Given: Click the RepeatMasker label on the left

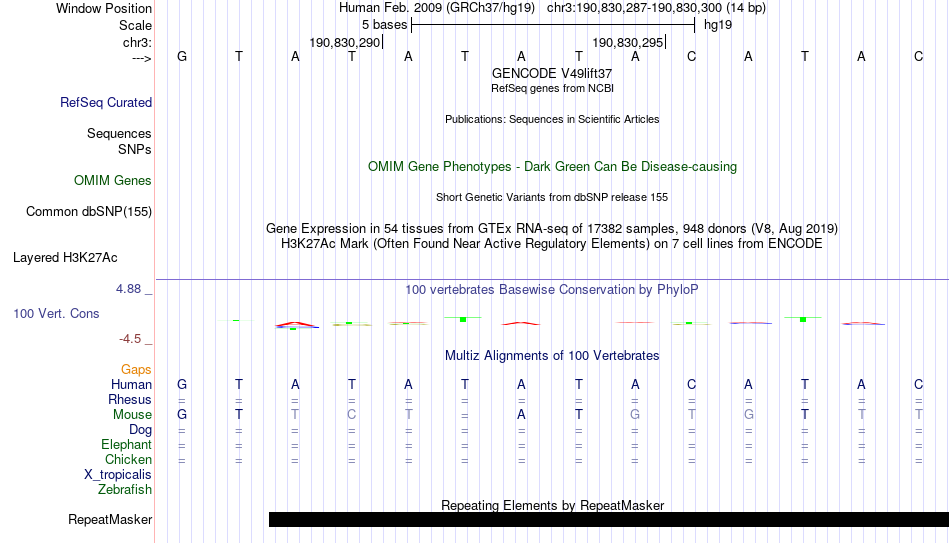Looking at the screenshot, I should click(110, 519).
